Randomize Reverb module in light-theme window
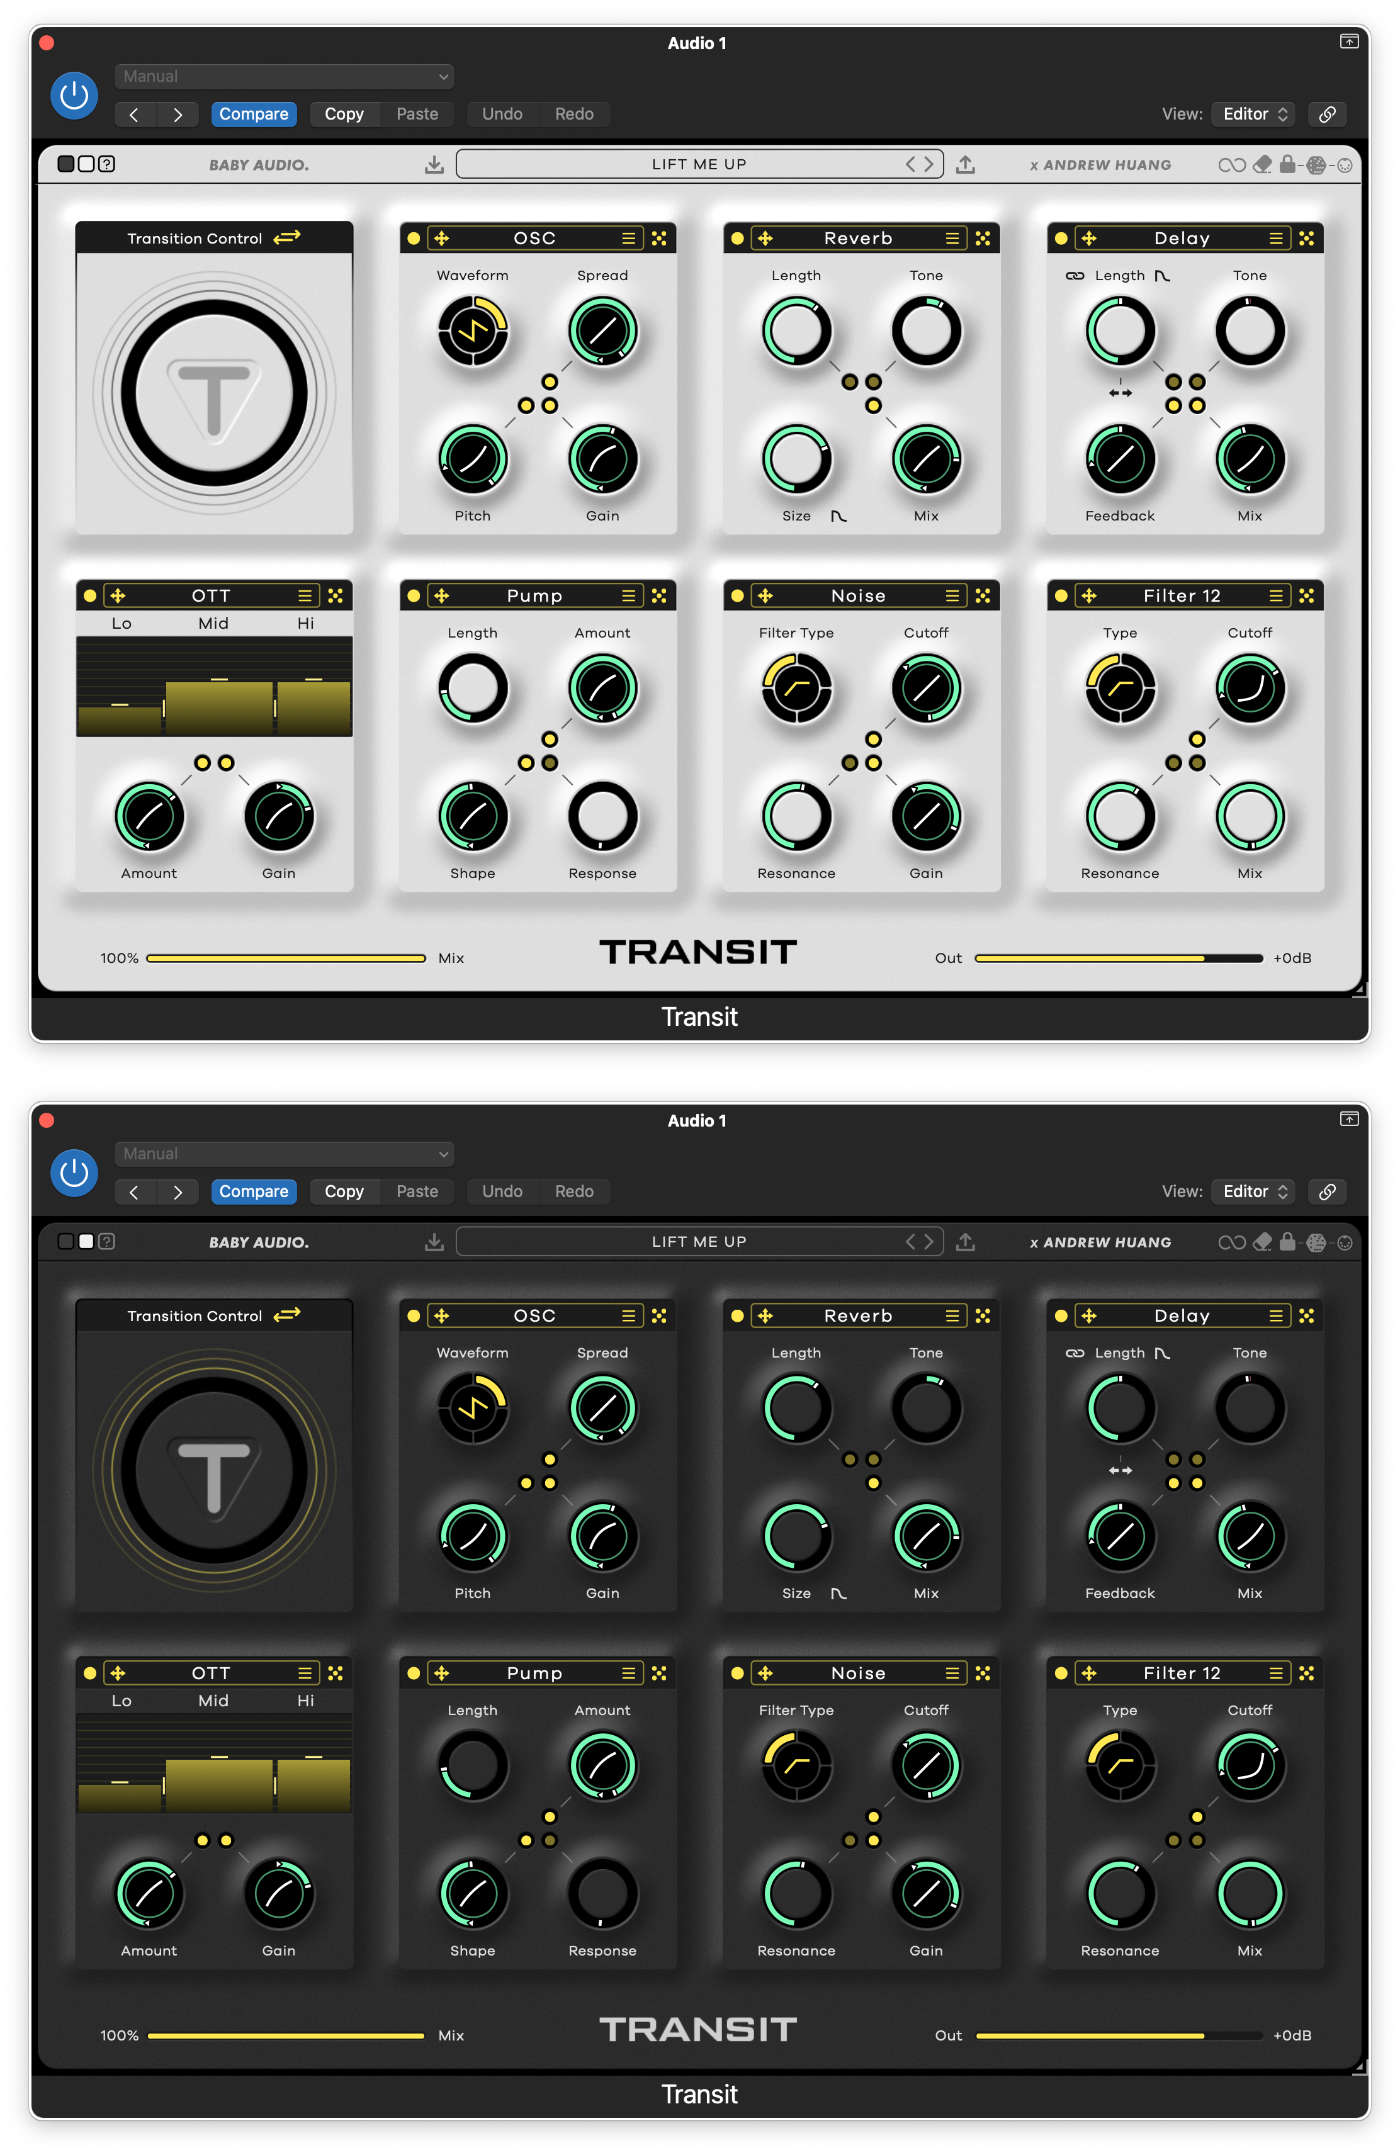This screenshot has height=2155, width=1400. coord(983,238)
